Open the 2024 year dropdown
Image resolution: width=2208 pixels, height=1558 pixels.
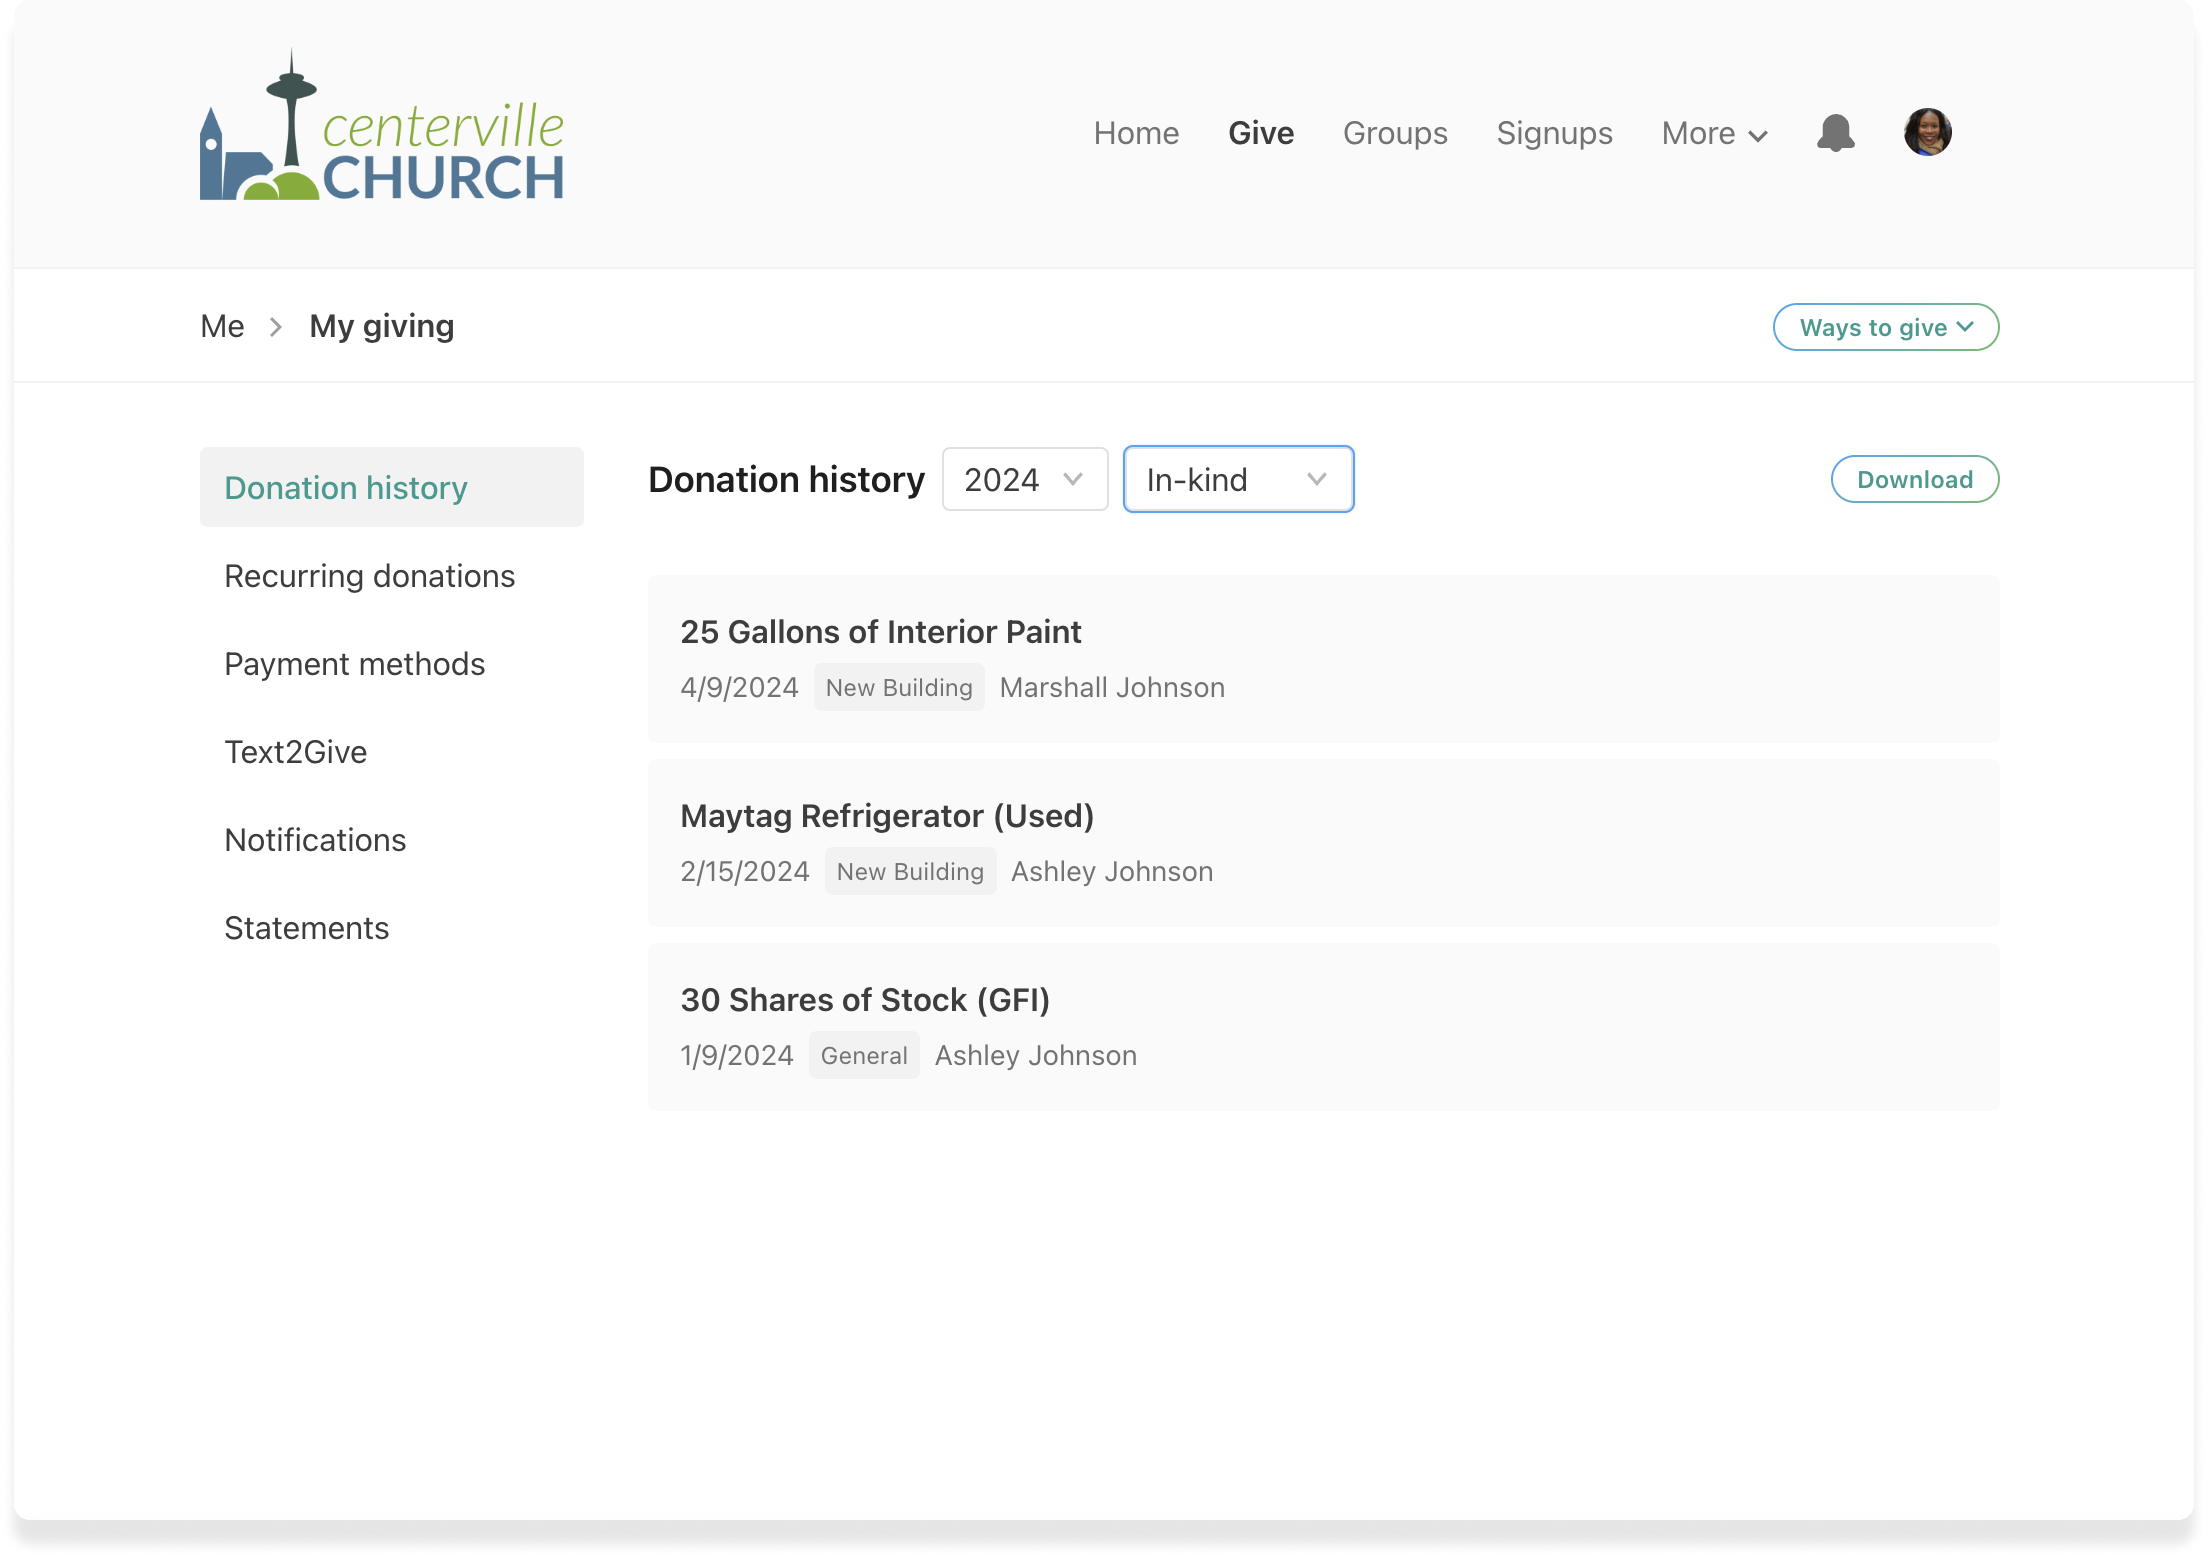tap(1024, 480)
